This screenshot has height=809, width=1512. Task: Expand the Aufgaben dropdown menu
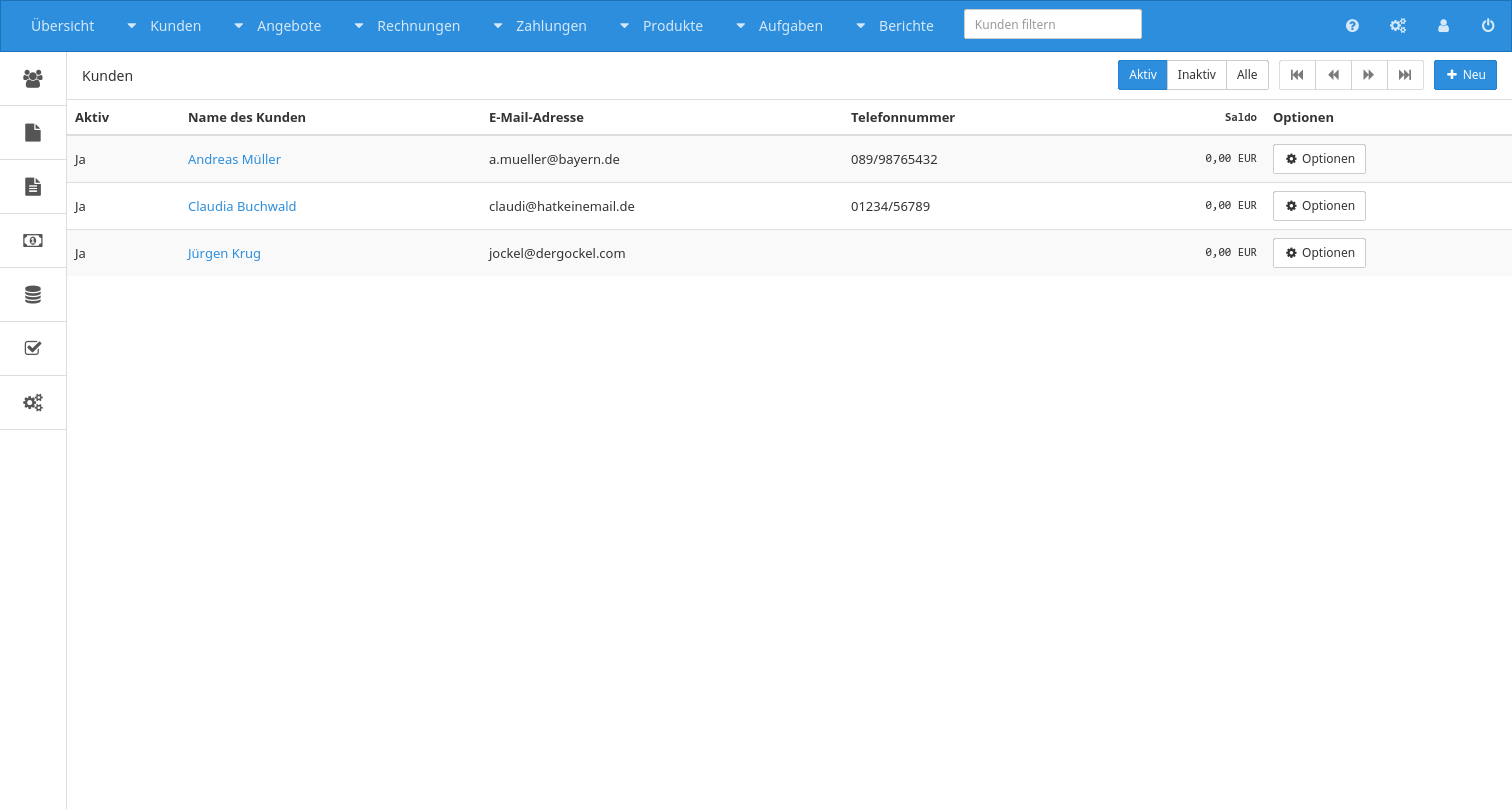(x=779, y=26)
